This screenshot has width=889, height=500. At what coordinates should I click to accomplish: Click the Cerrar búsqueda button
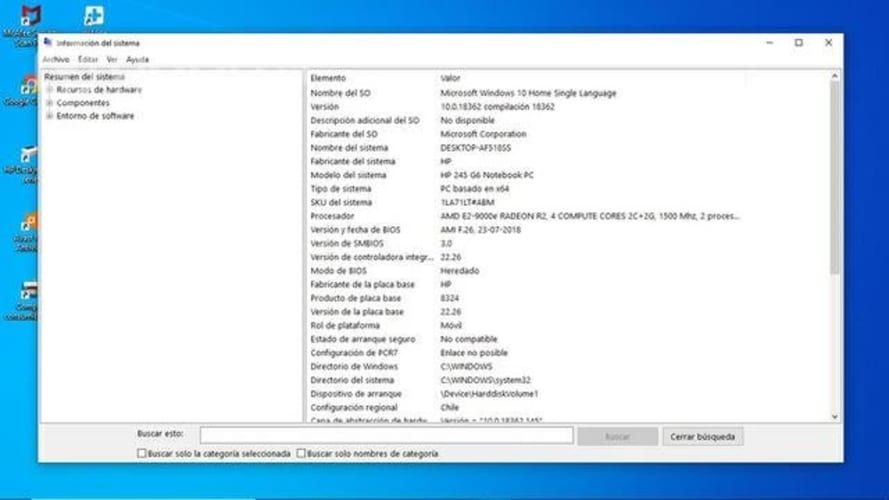click(702, 437)
